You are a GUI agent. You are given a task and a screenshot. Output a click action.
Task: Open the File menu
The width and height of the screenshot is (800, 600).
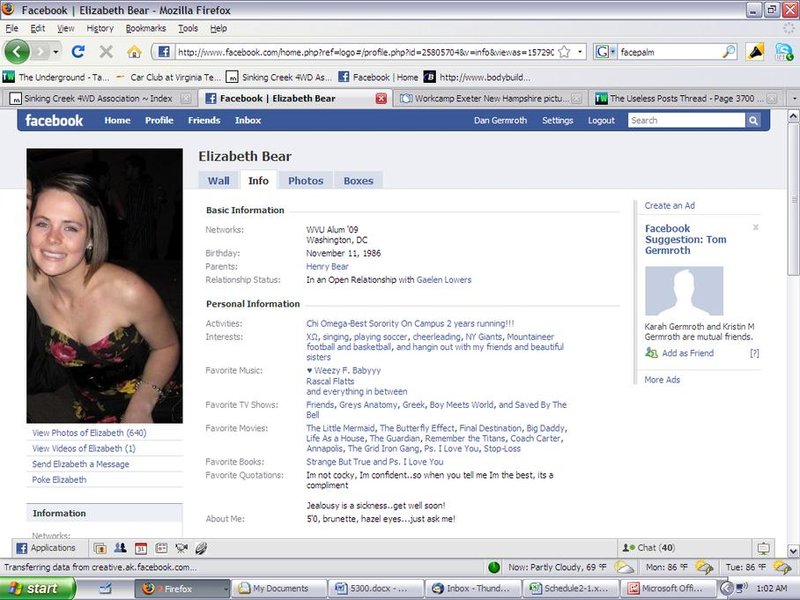point(12,29)
